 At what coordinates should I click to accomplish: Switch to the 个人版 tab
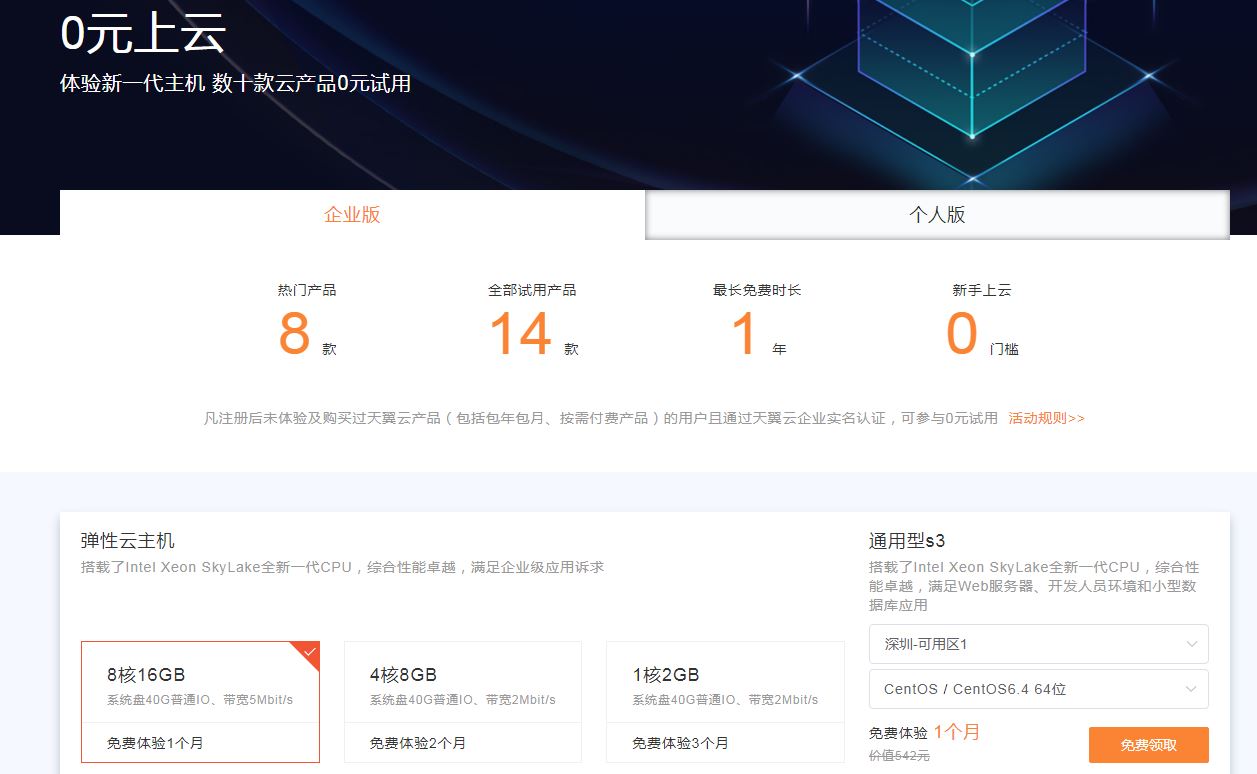click(937, 214)
